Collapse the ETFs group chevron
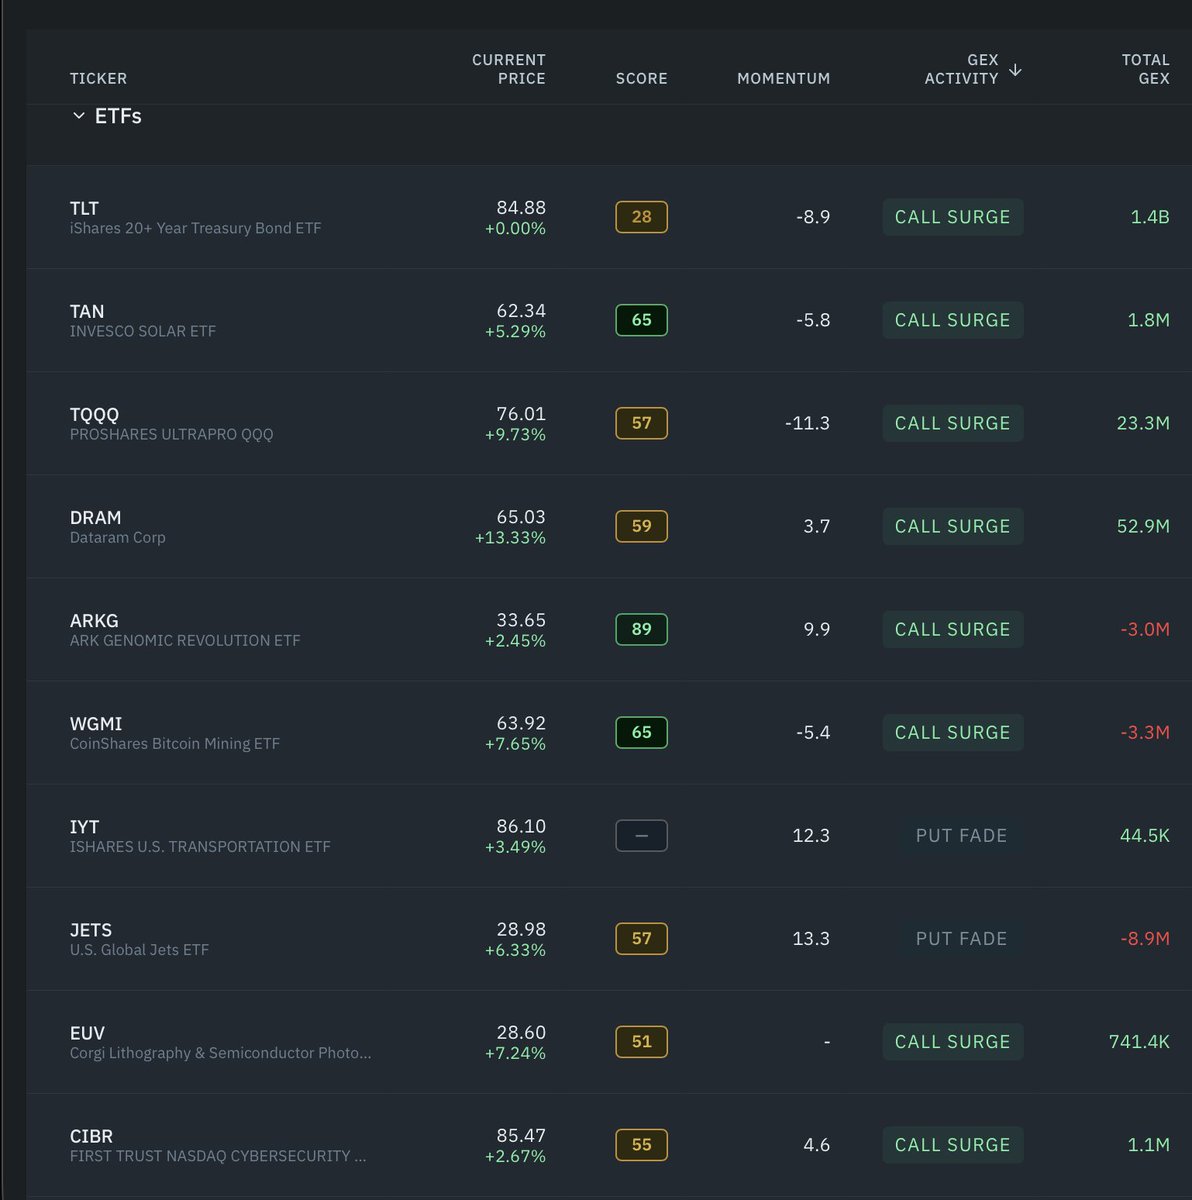 pyautogui.click(x=79, y=116)
